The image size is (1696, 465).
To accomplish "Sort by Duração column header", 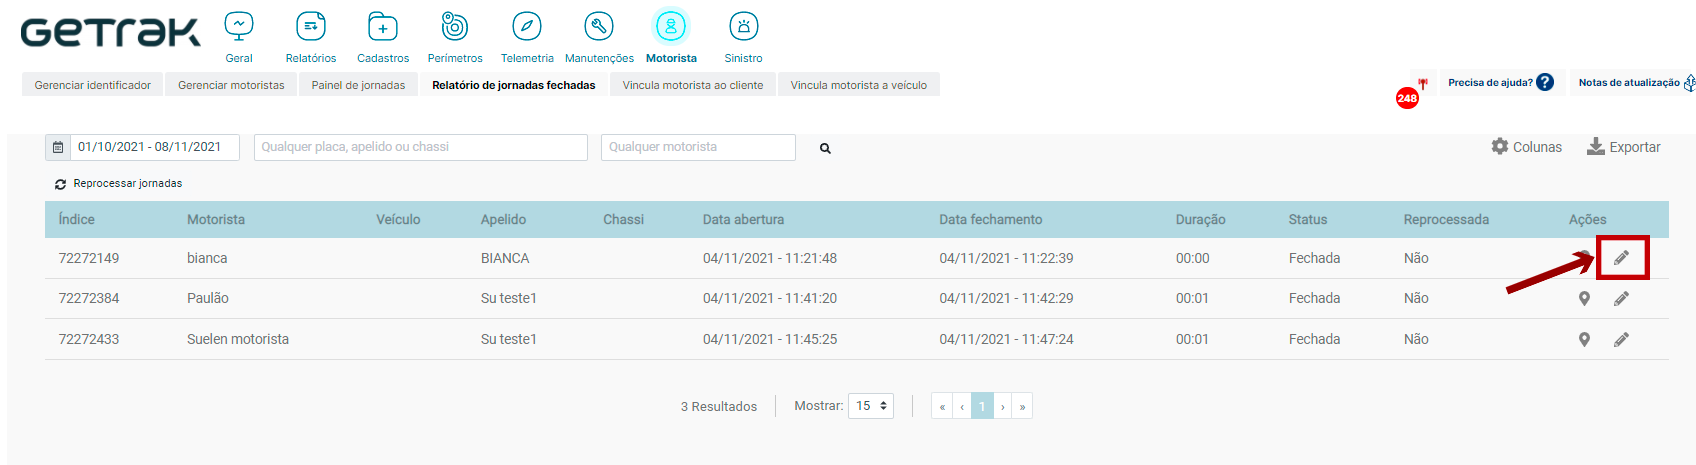I will tap(1201, 220).
